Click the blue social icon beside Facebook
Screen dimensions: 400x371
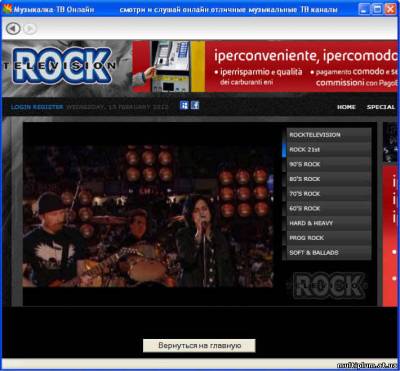pyautogui.click(x=184, y=106)
